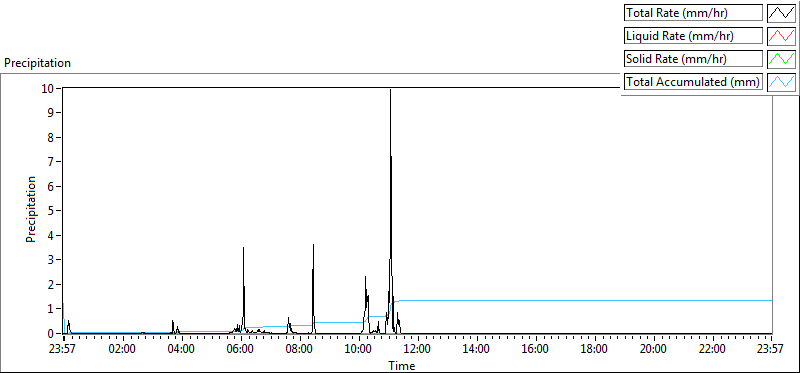Image resolution: width=800 pixels, height=373 pixels.
Task: Click the green Solid Rate line-style icon
Action: pos(781,58)
